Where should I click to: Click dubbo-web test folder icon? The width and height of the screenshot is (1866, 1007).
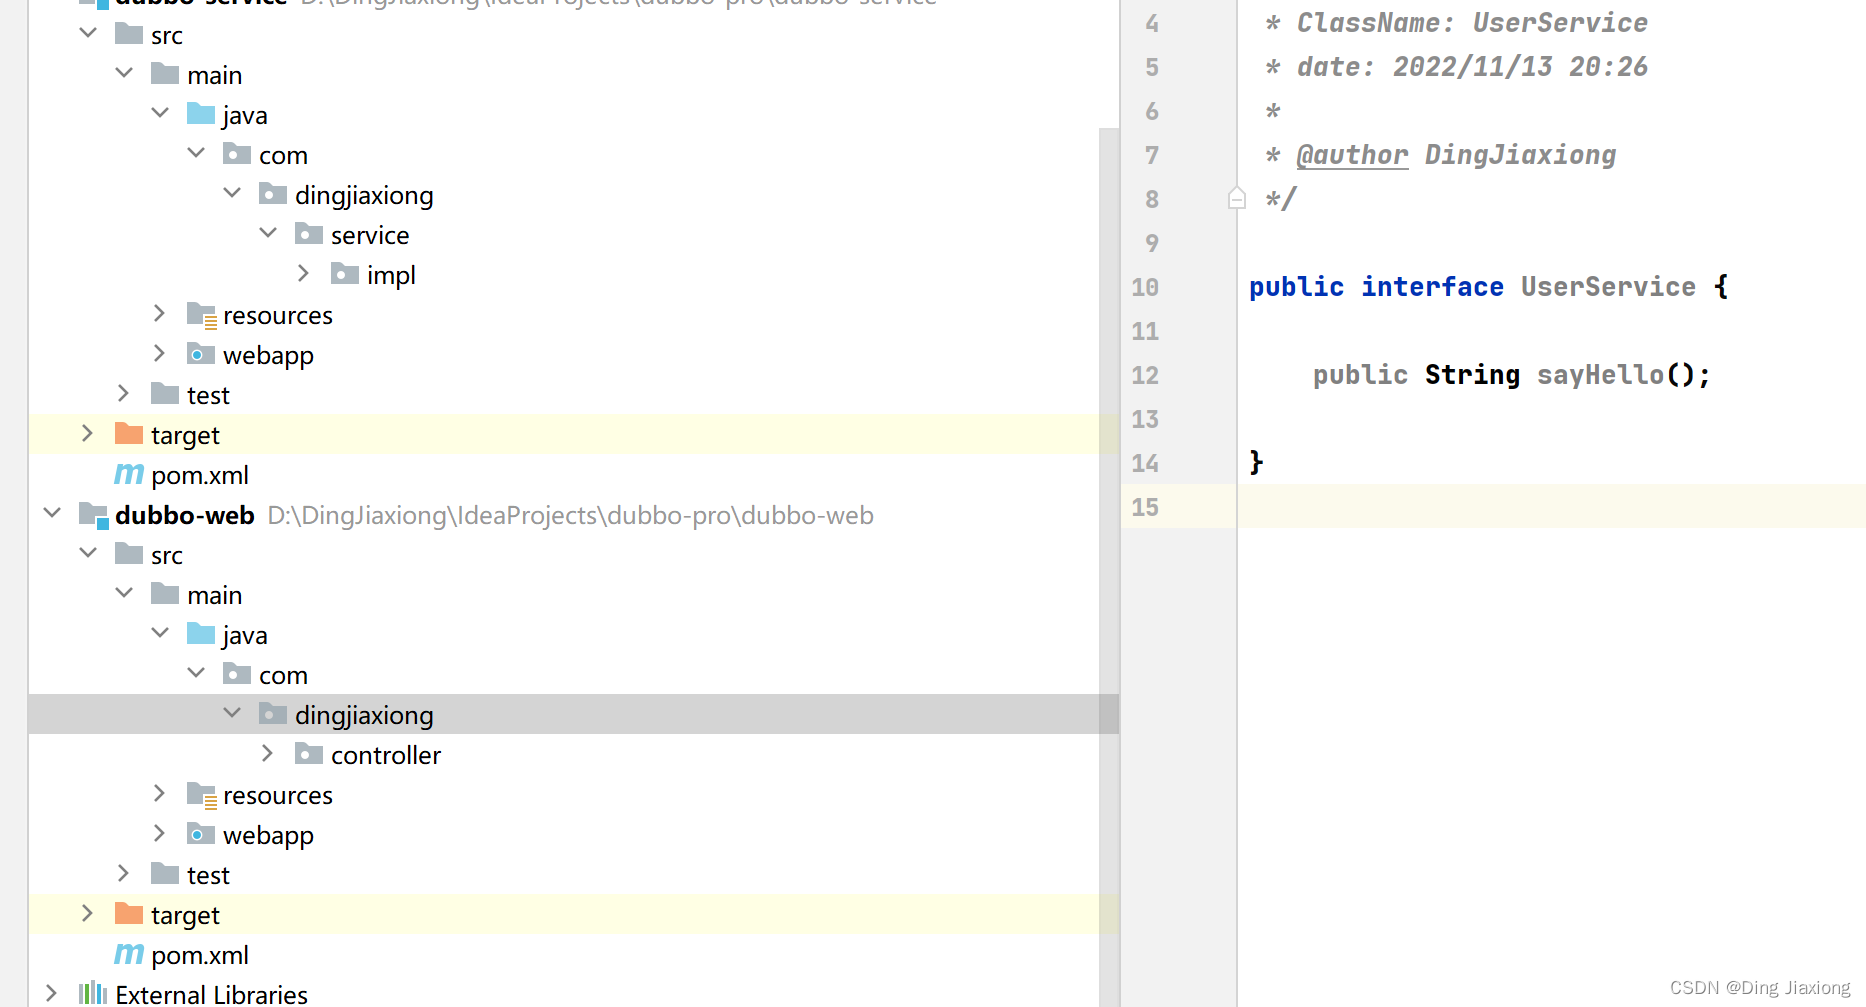(165, 873)
